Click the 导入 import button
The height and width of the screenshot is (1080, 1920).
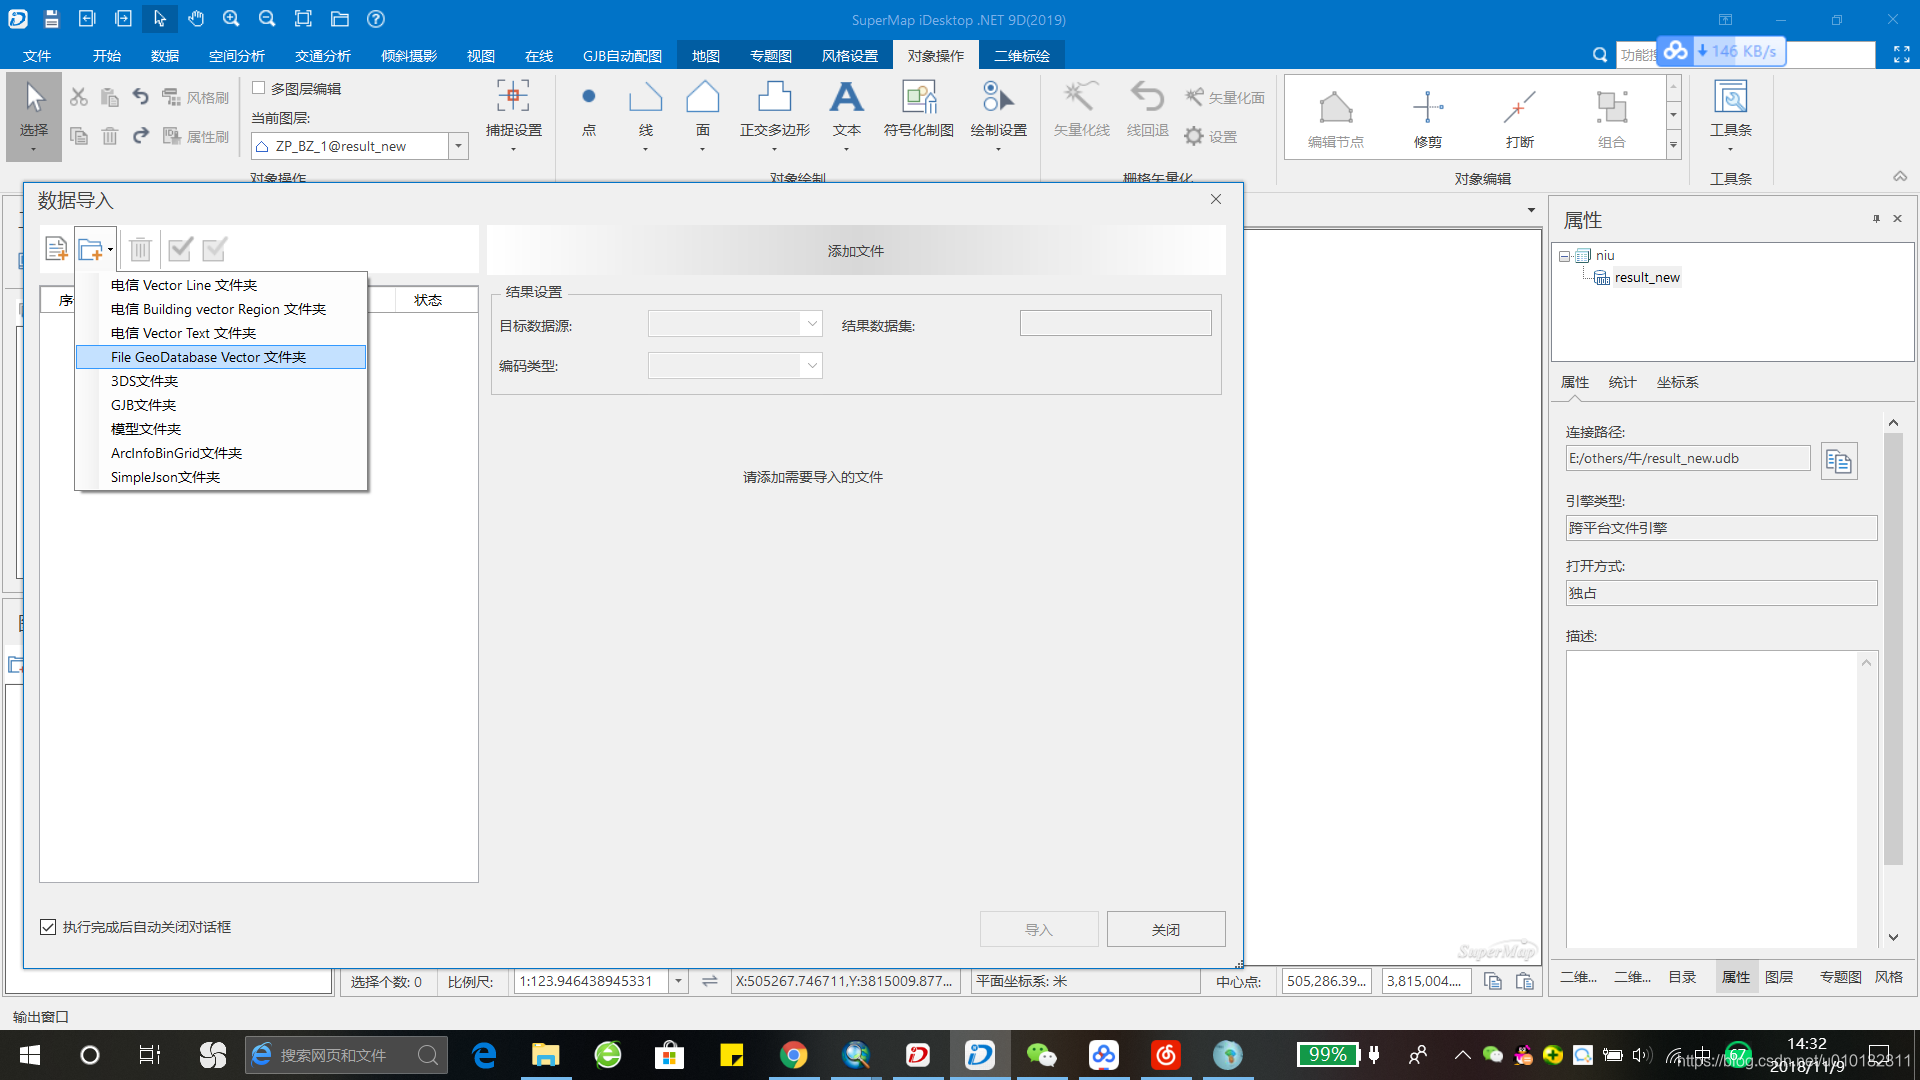coord(1039,929)
